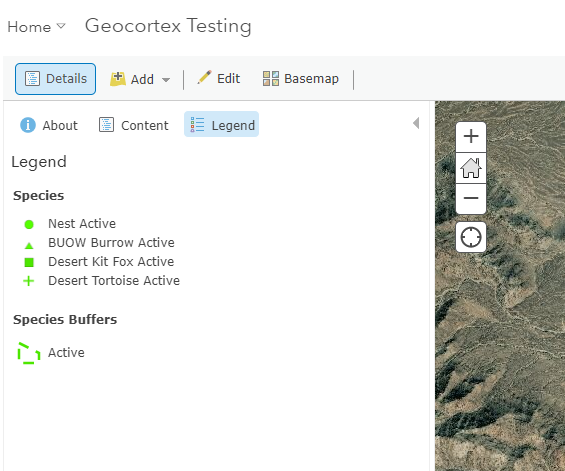565x471 pixels.
Task: Click the Nest Active label
Action: tap(82, 224)
